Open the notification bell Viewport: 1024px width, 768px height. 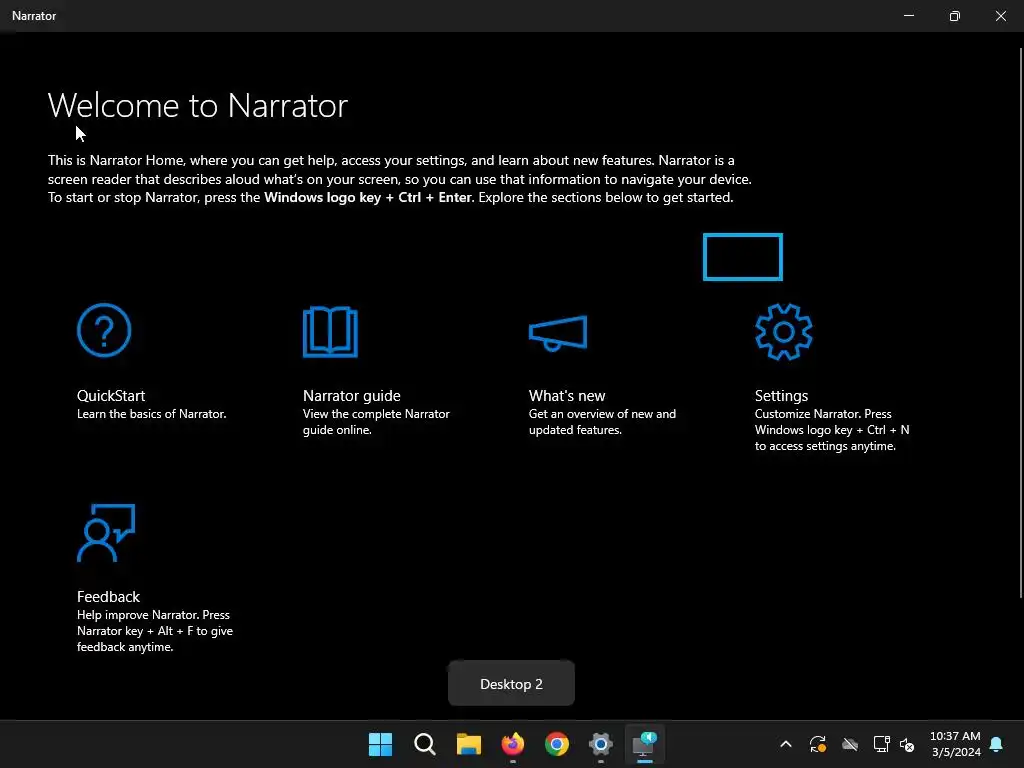(x=996, y=744)
